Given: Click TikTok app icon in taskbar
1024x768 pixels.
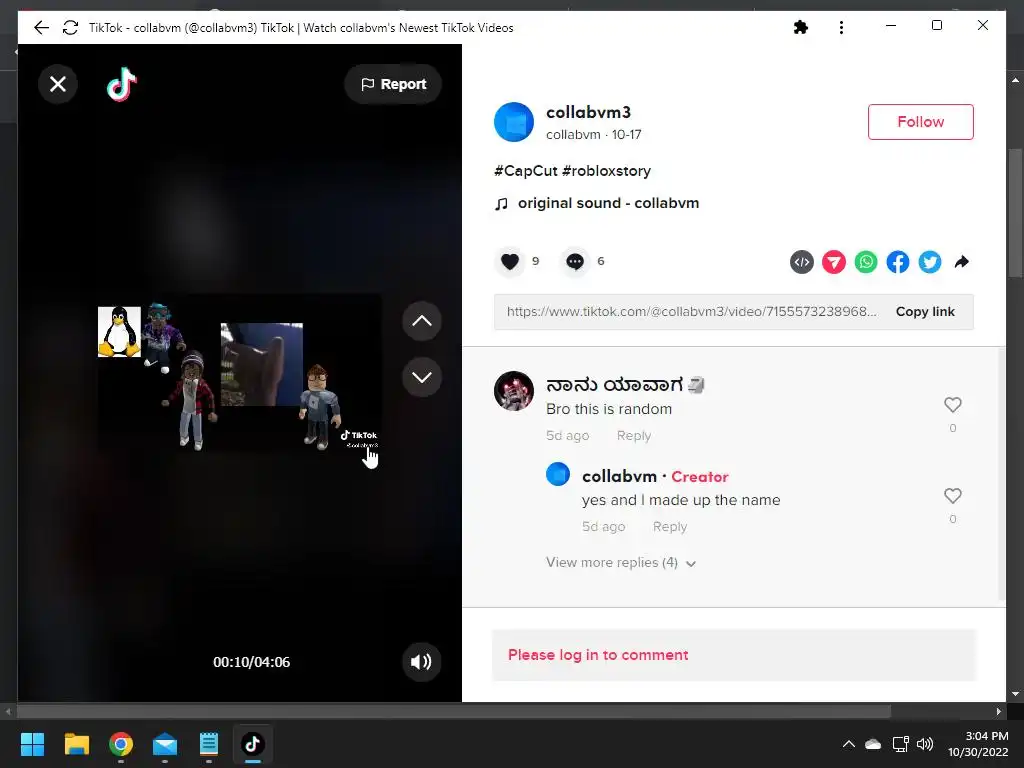Looking at the screenshot, I should pyautogui.click(x=253, y=744).
